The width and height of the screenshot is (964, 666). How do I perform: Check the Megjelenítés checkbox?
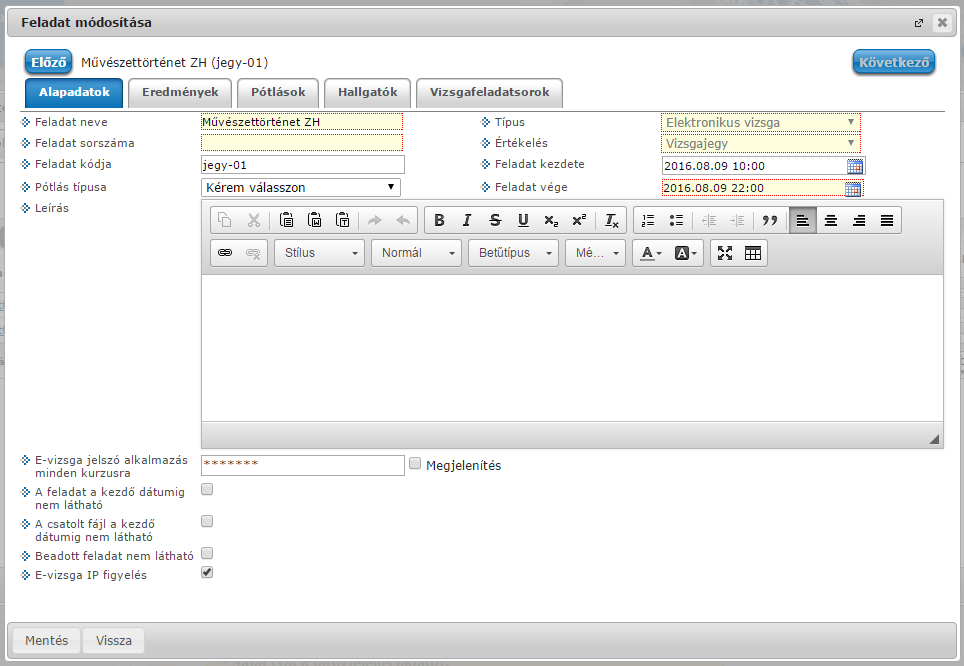(x=415, y=464)
